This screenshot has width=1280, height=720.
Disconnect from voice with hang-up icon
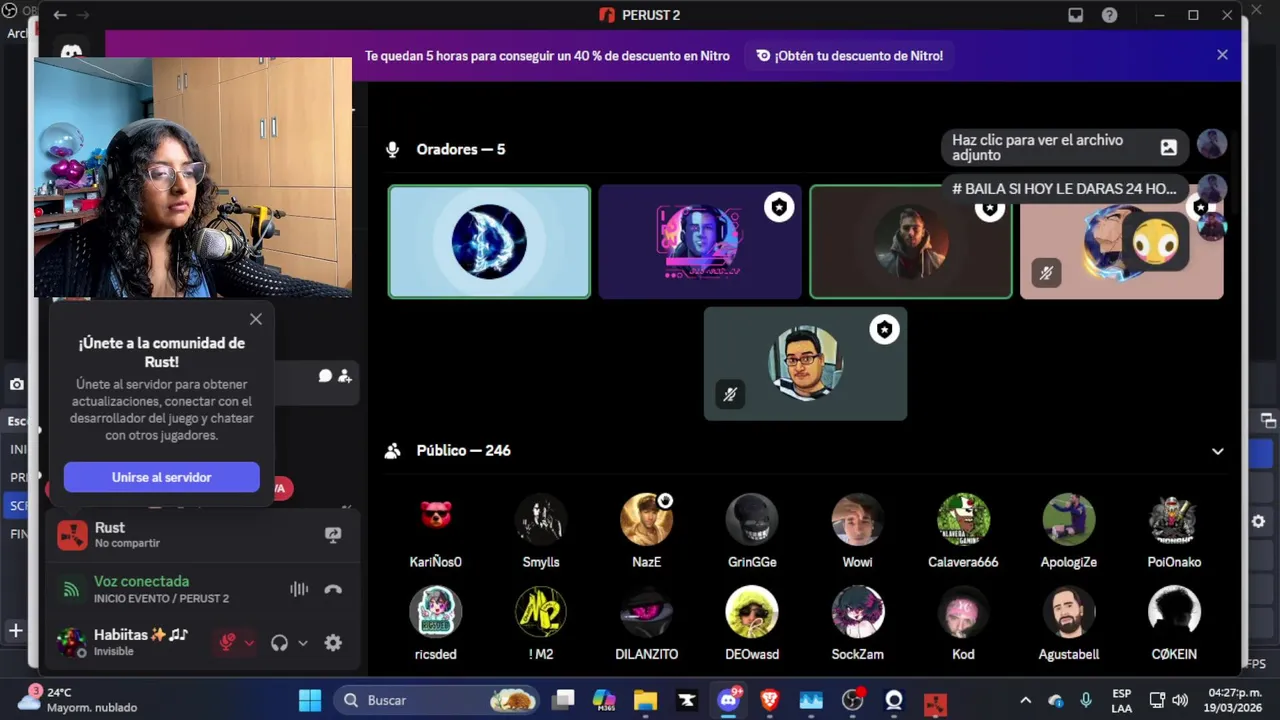[333, 589]
